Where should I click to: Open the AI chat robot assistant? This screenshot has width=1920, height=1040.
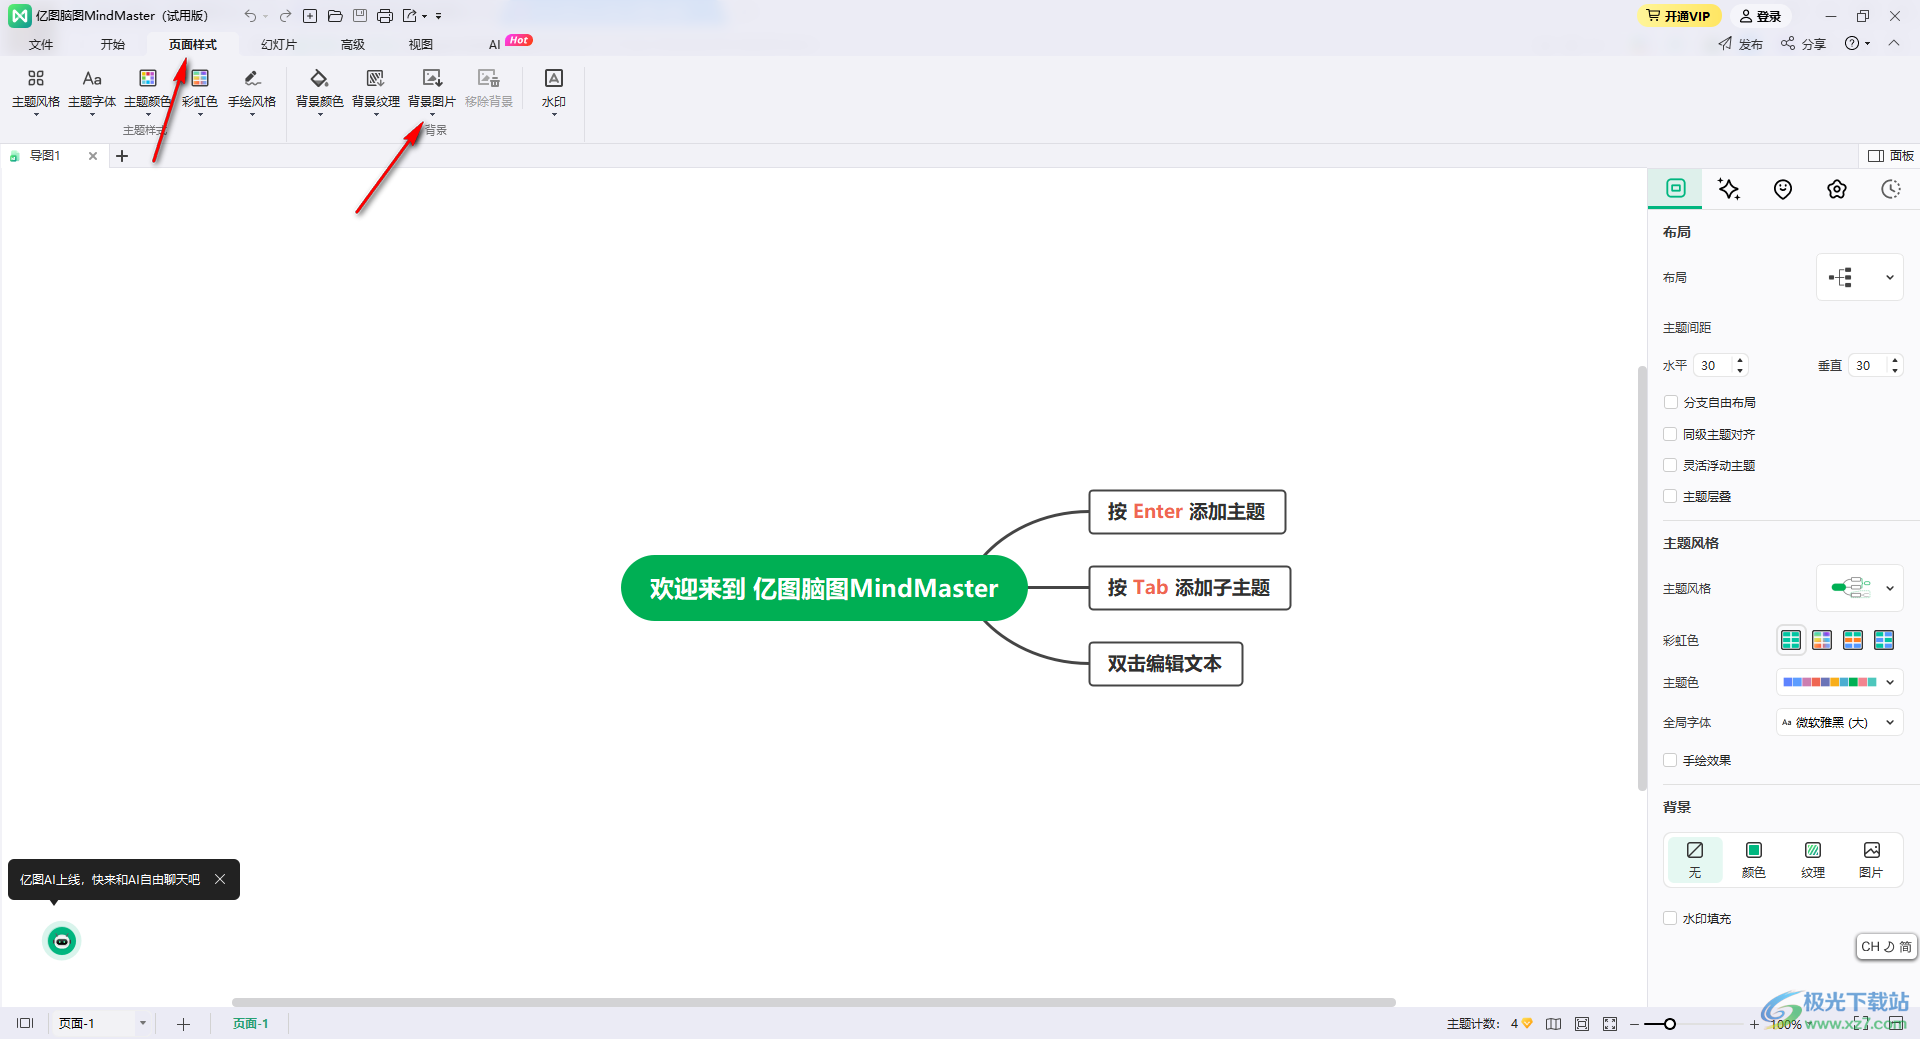(x=62, y=941)
